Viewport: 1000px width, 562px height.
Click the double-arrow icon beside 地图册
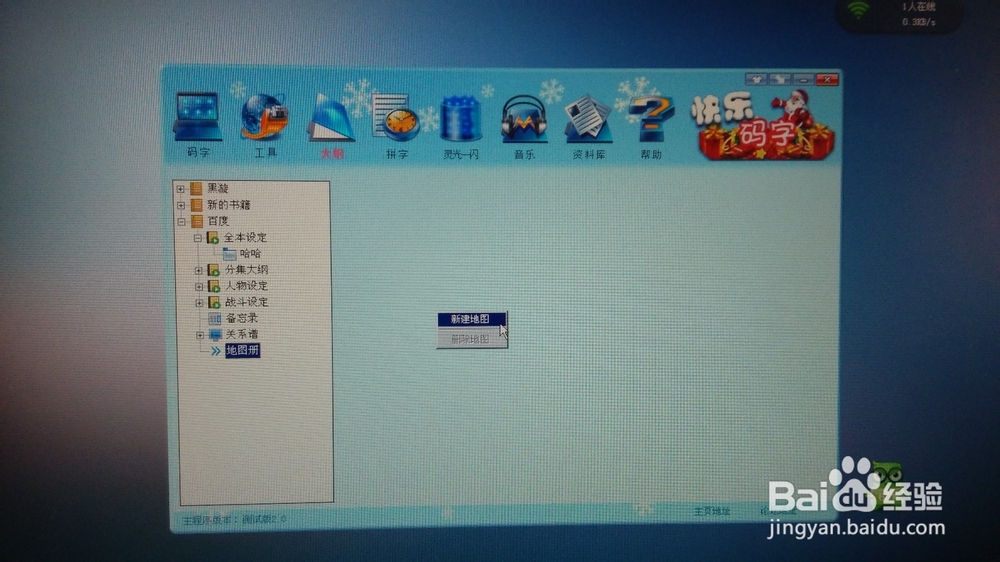(x=216, y=351)
